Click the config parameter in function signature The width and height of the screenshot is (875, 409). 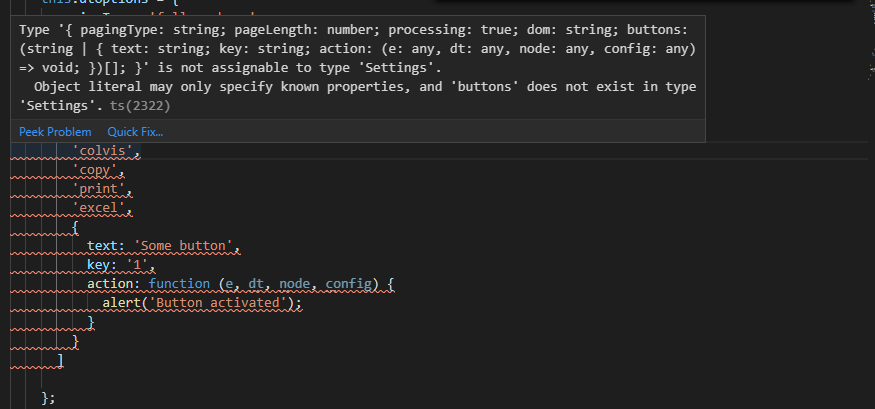[357, 284]
